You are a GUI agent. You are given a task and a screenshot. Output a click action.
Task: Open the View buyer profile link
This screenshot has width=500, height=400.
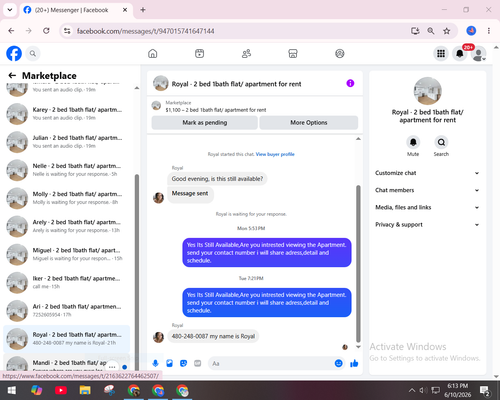(275, 154)
